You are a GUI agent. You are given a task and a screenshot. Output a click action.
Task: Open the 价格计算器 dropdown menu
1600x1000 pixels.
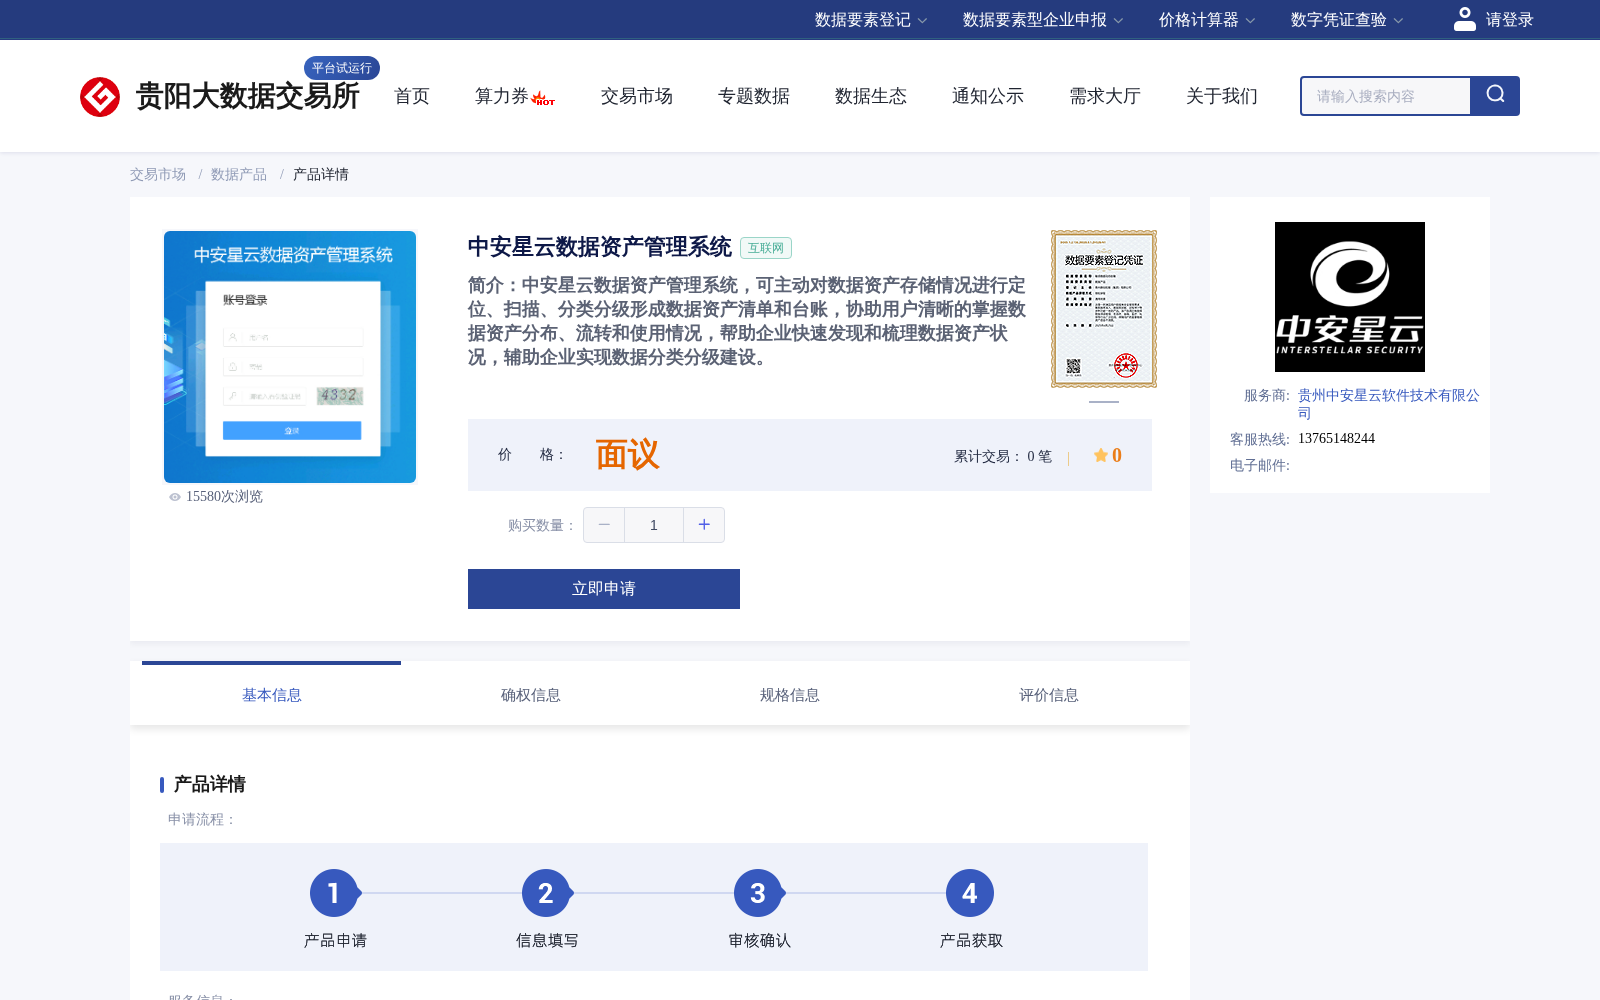[1207, 20]
